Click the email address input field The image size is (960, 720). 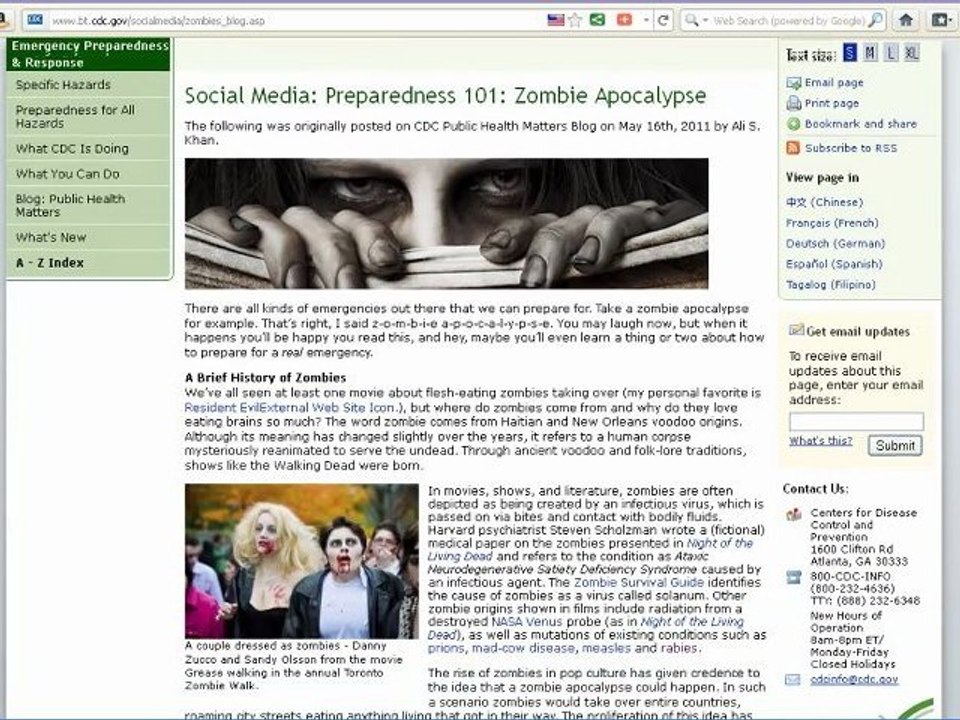click(x=856, y=422)
